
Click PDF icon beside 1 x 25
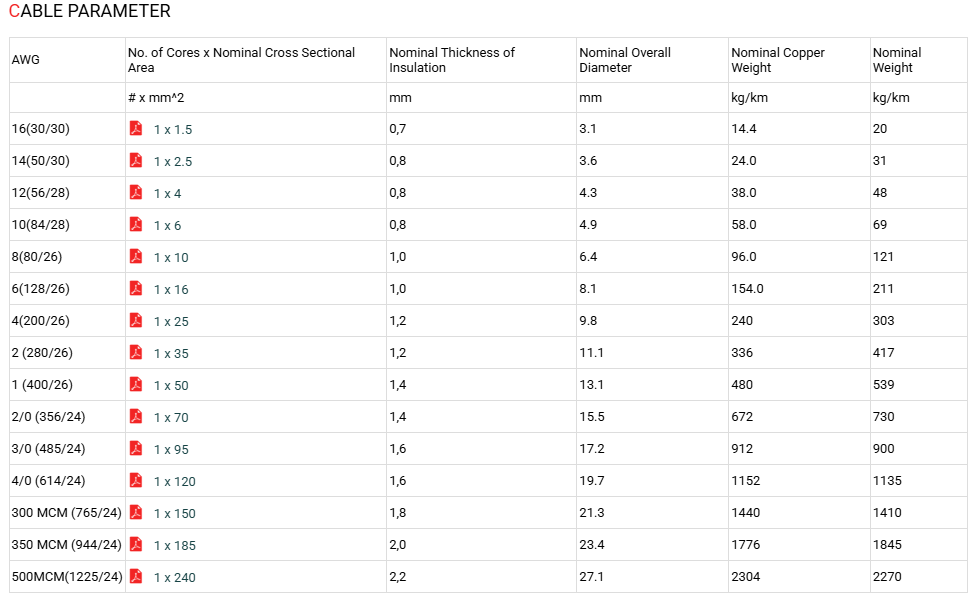click(x=136, y=320)
